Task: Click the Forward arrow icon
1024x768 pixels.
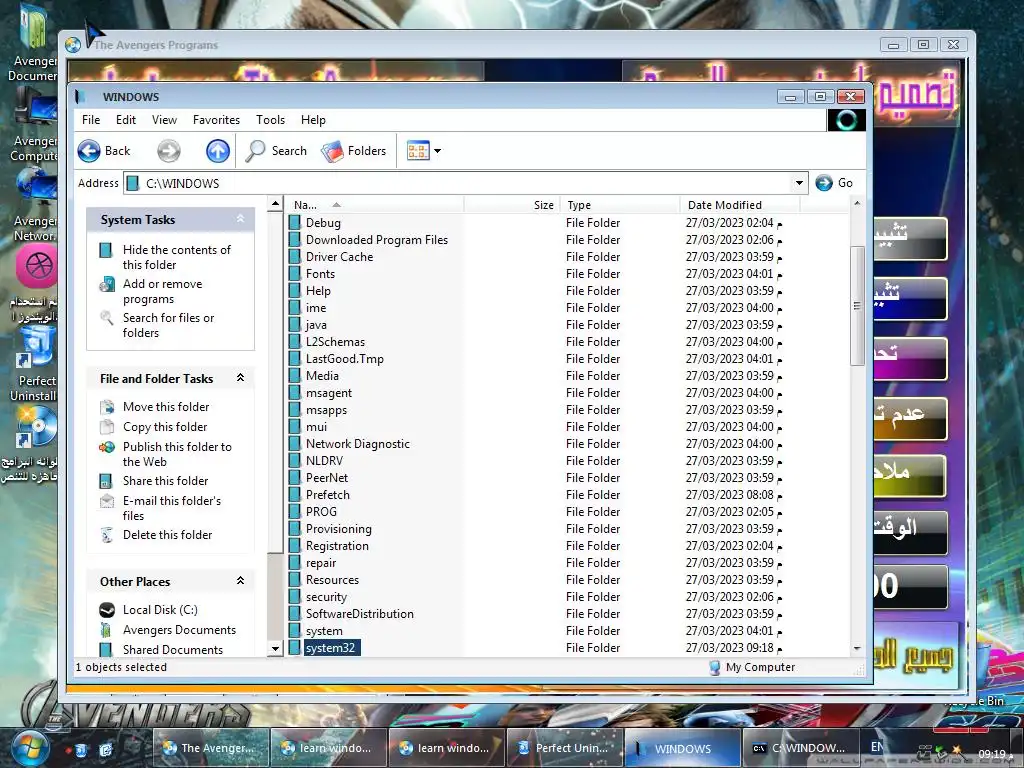Action: 168,151
